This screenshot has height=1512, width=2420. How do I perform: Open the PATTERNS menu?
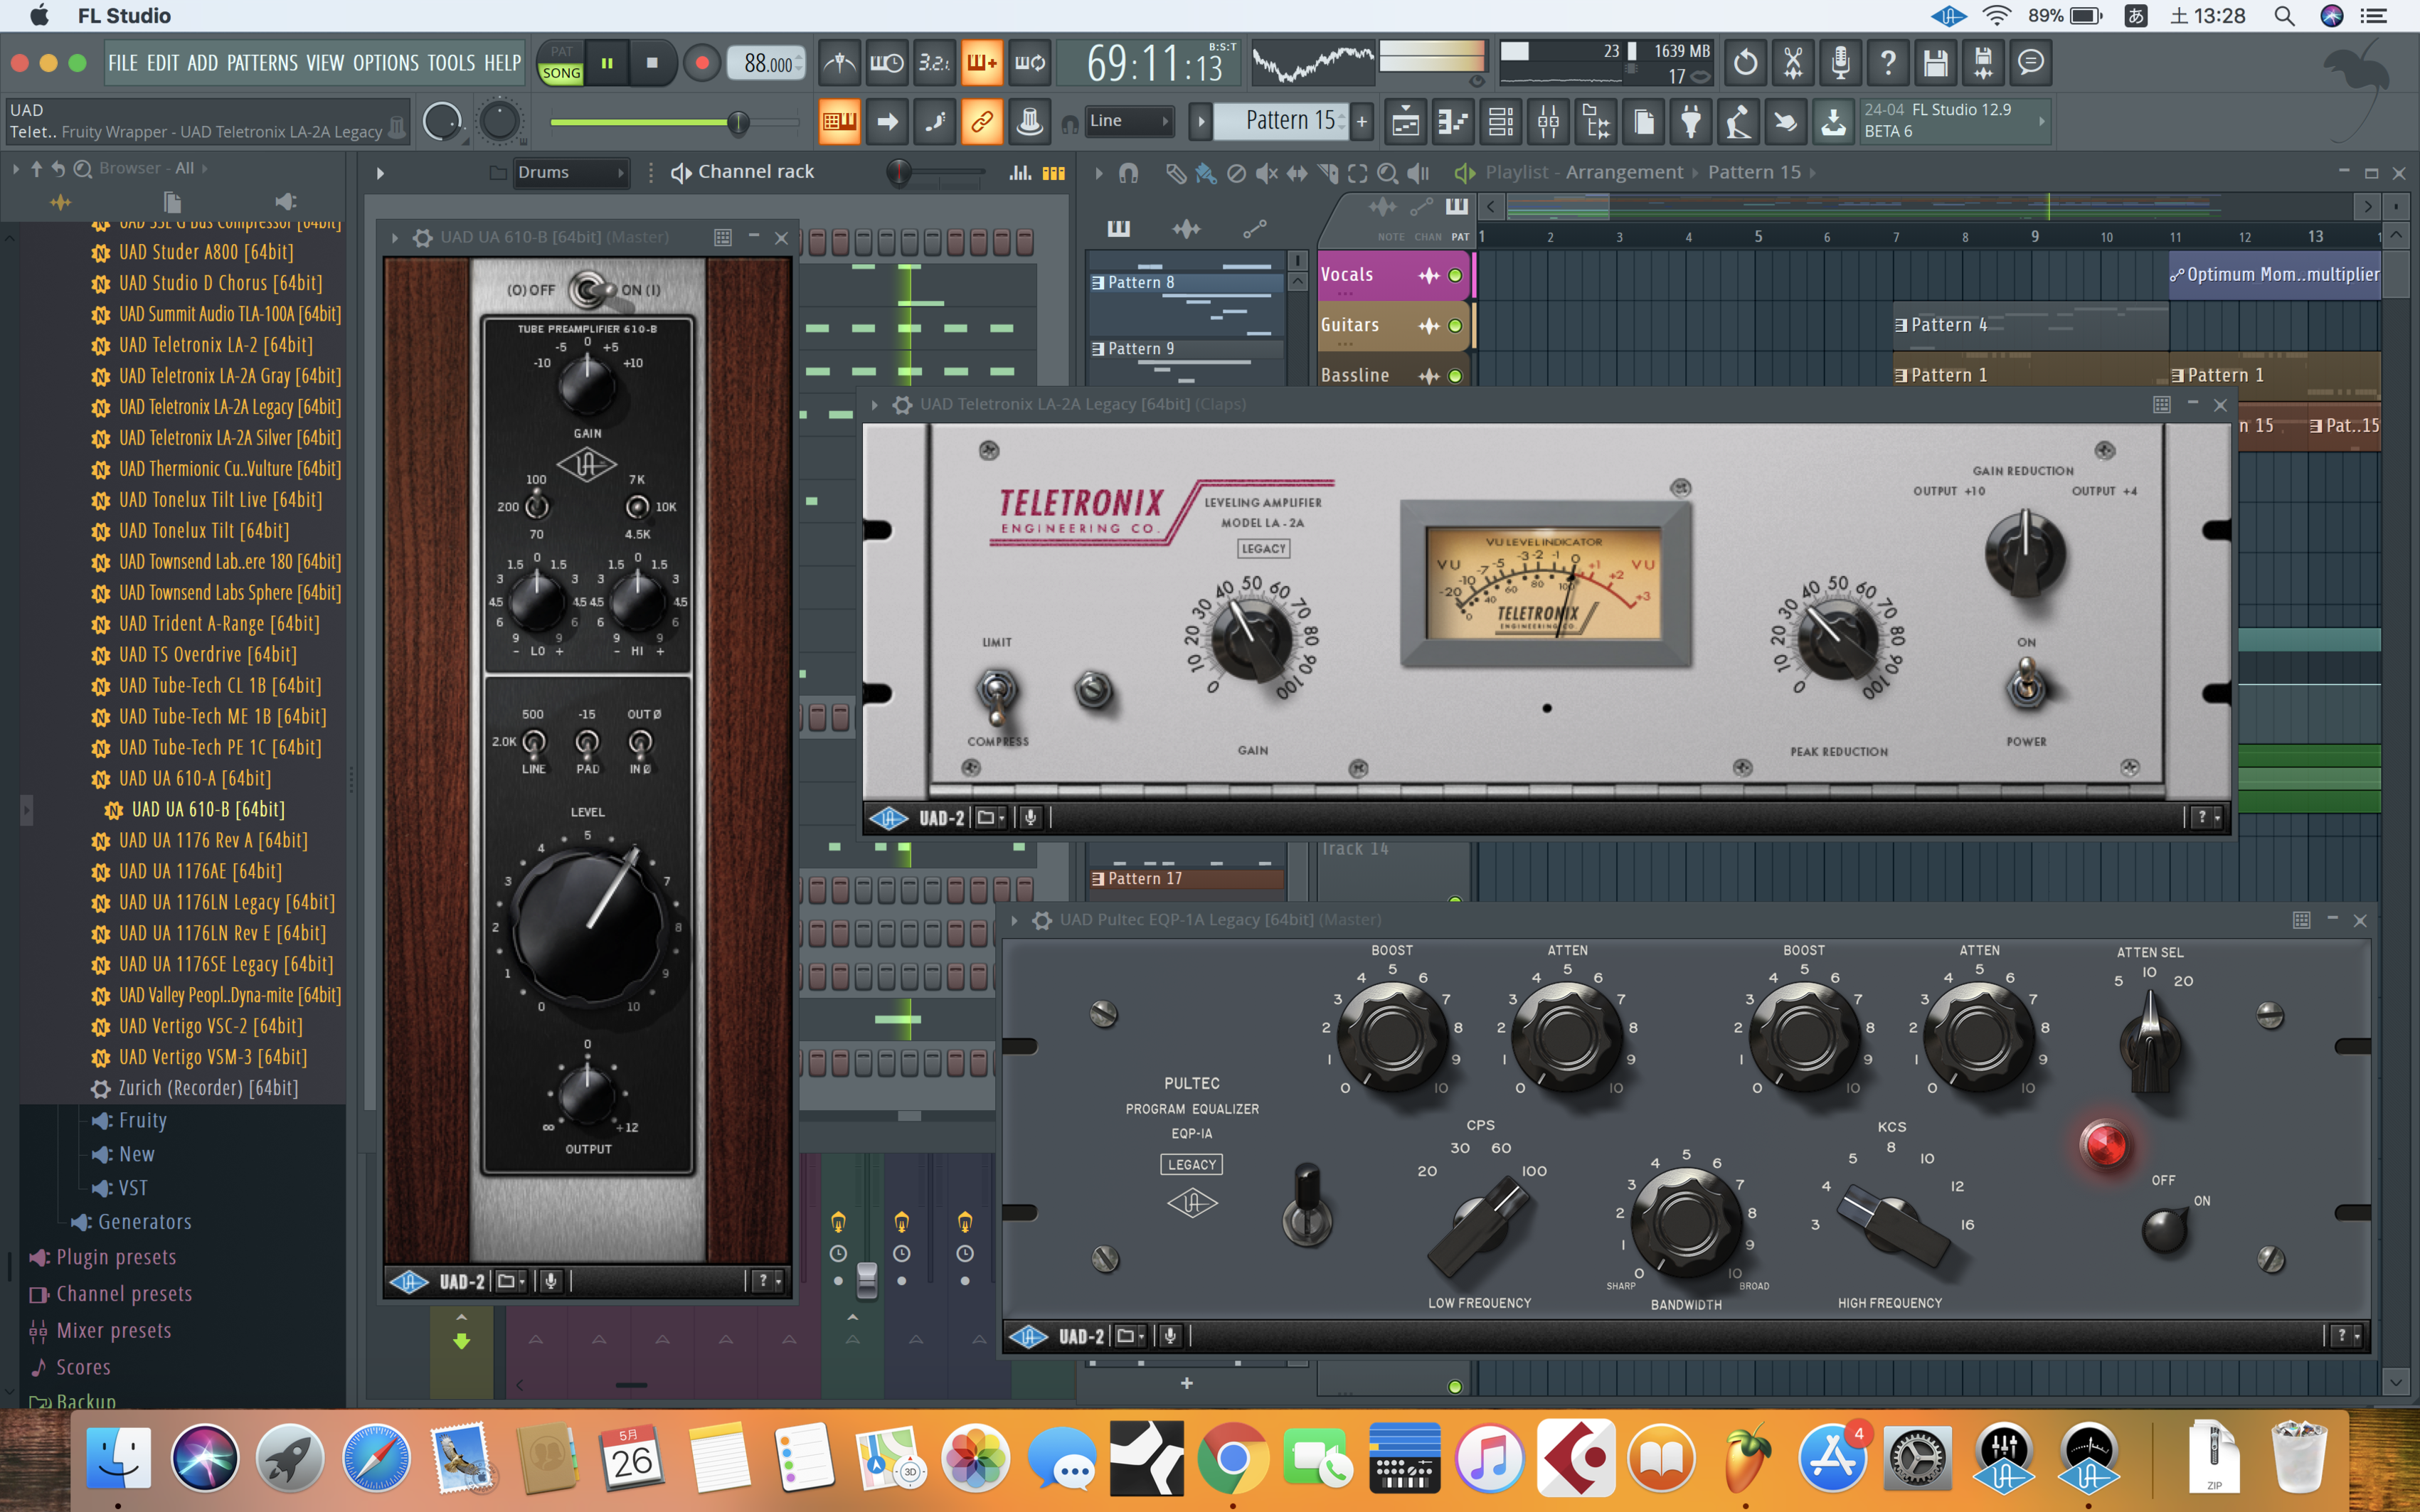262,63
